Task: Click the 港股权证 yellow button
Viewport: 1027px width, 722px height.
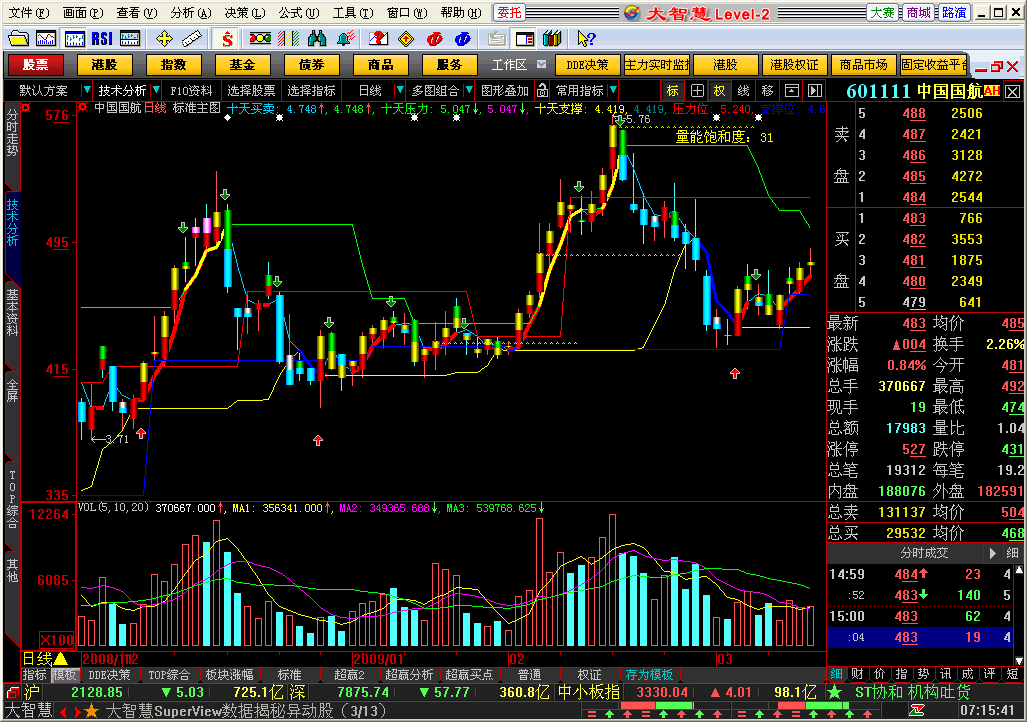Action: pos(794,65)
